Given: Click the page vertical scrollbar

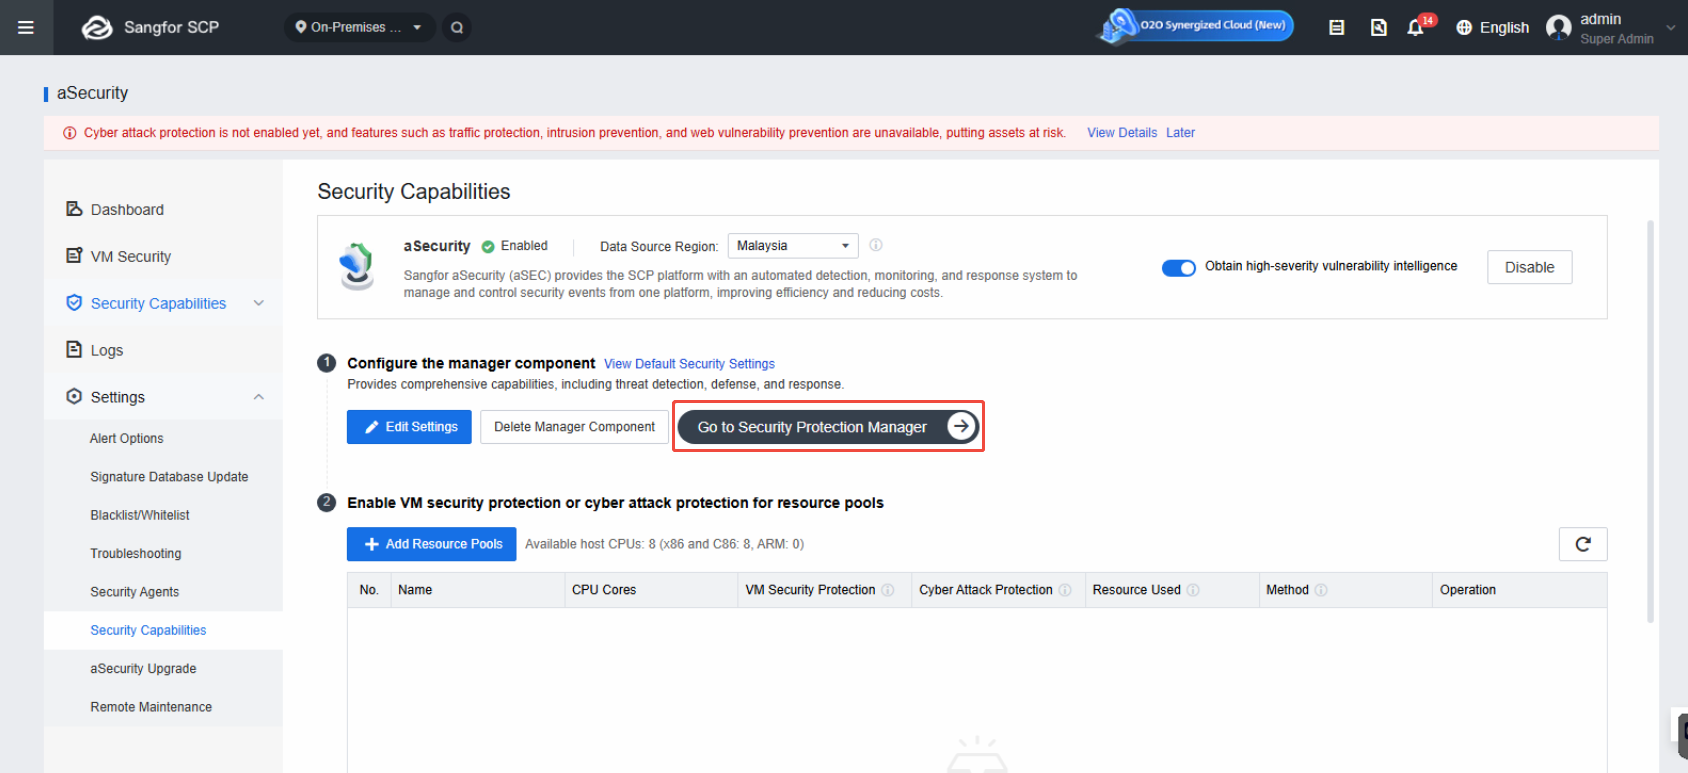Looking at the screenshot, I should pos(1650,420).
